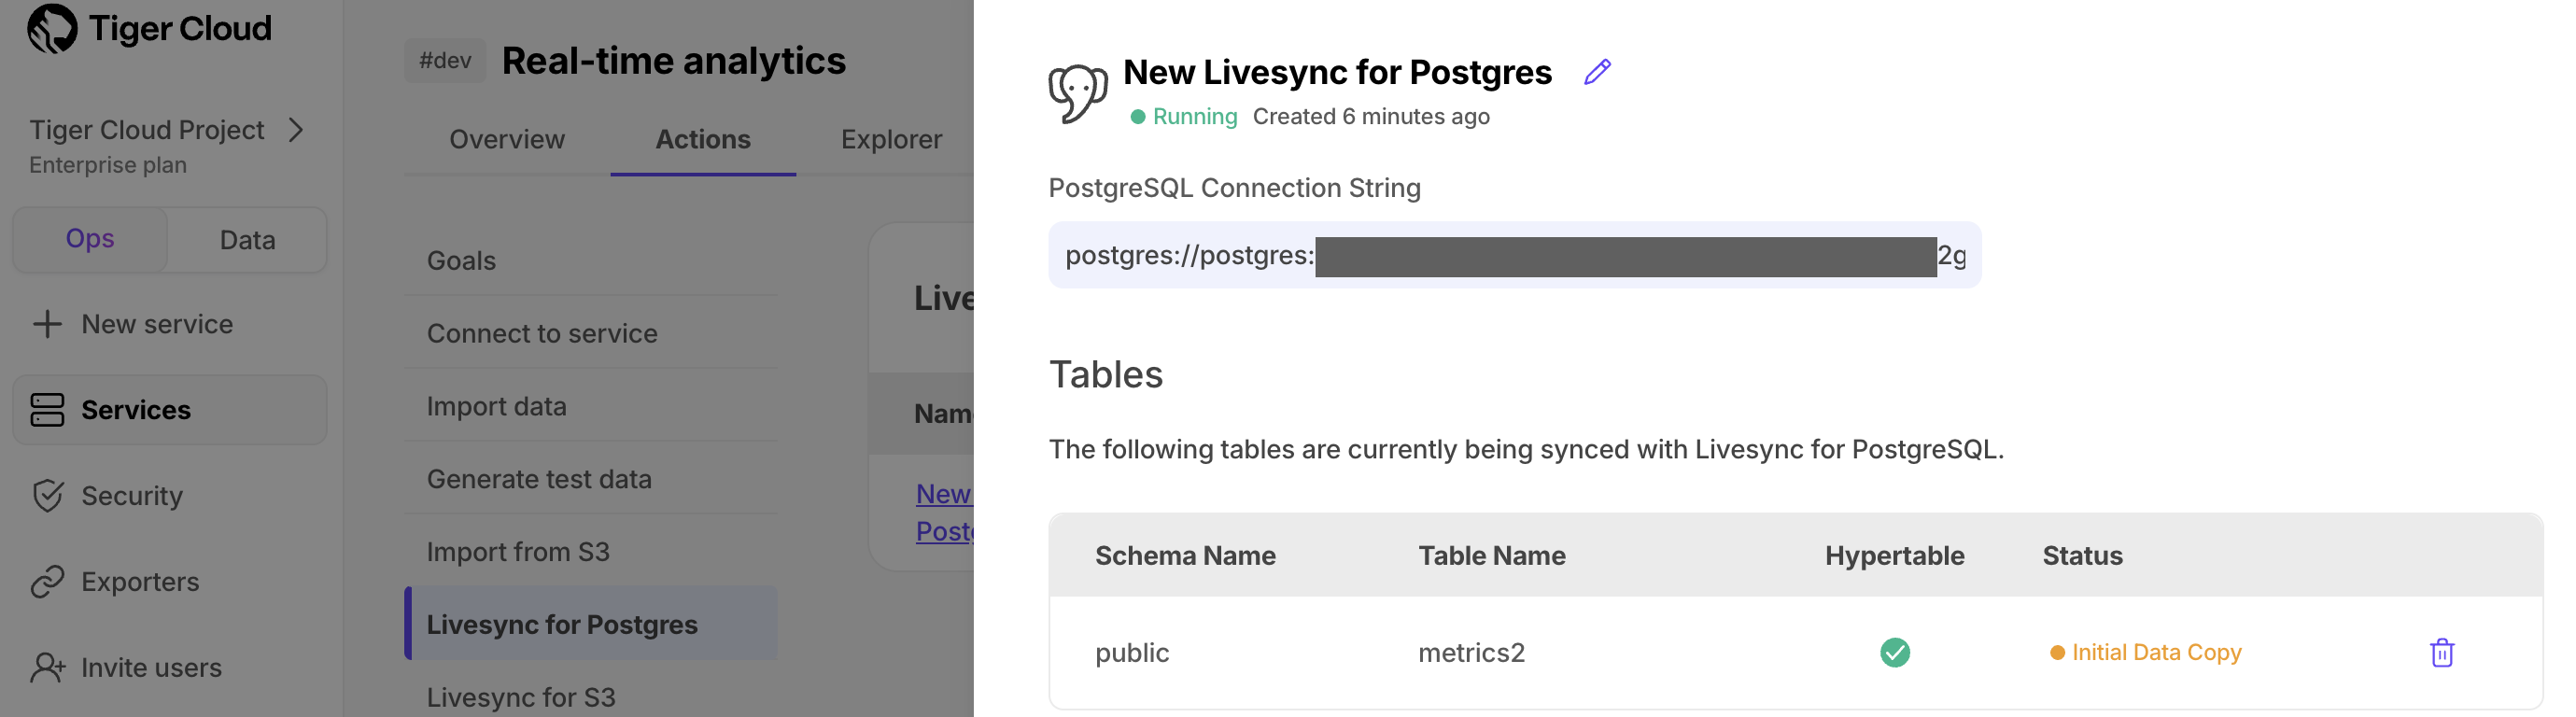The height and width of the screenshot is (717, 2576).
Task: Switch to the Ops toggle
Action: click(x=90, y=239)
